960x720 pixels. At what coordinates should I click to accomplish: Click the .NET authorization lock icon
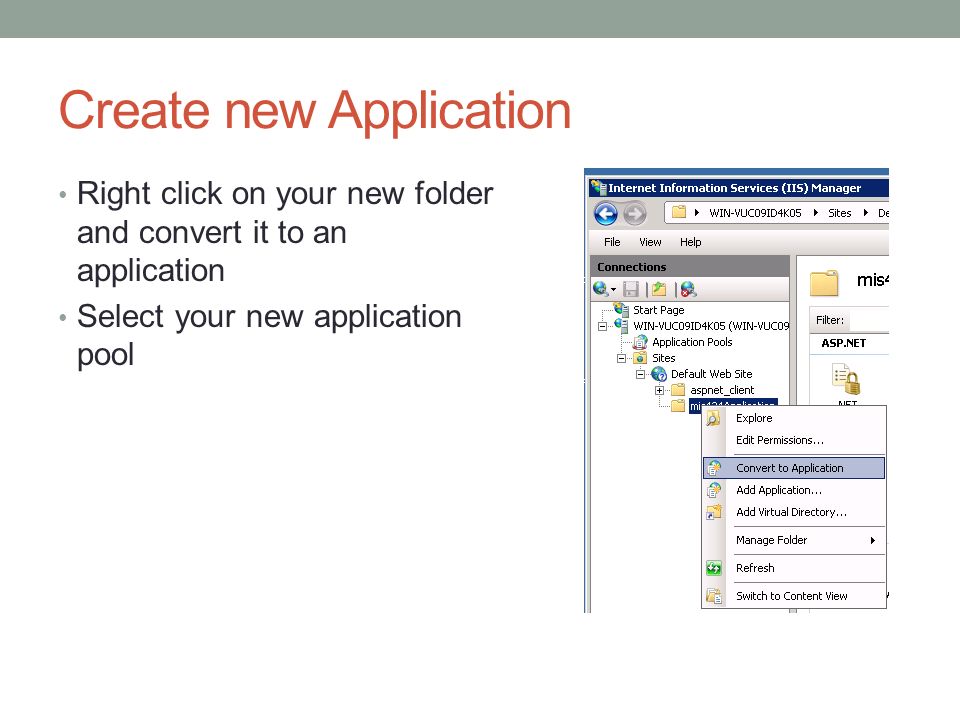pyautogui.click(x=847, y=379)
